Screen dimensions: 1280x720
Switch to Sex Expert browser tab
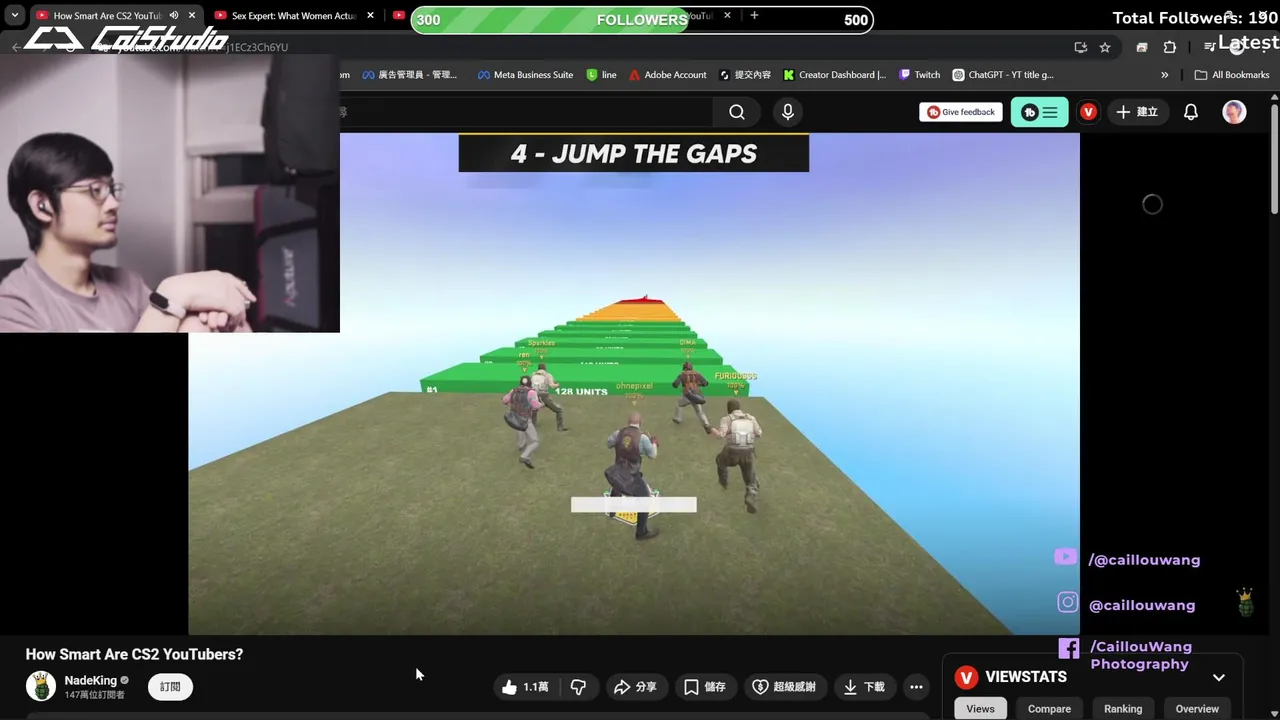(294, 16)
